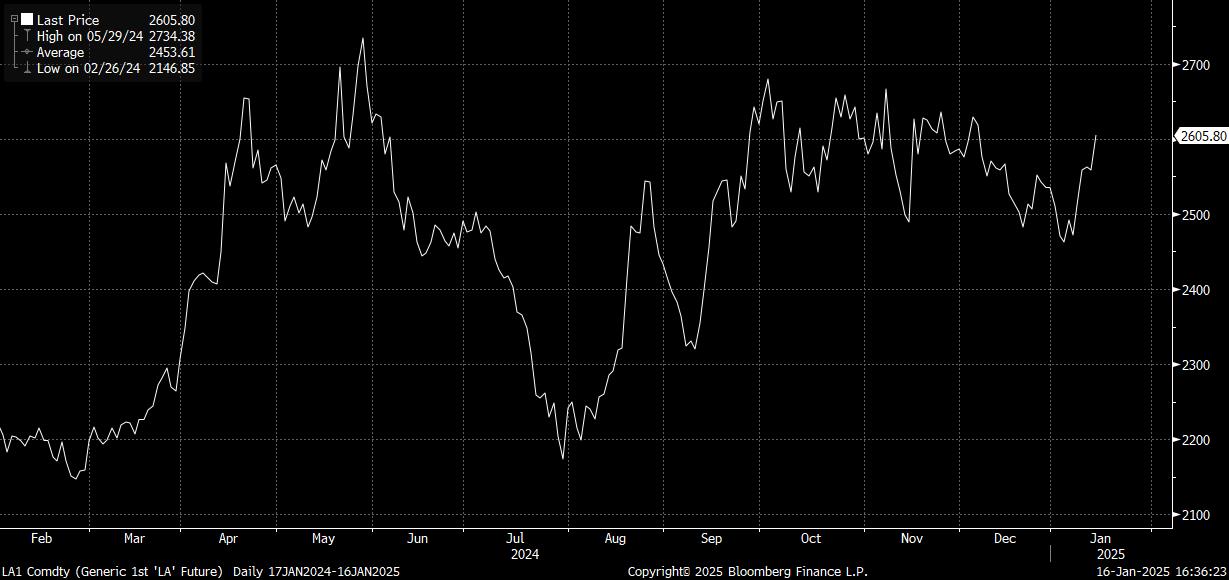Click the white Last Price color swatch
This screenshot has height=580, width=1229.
point(26,19)
